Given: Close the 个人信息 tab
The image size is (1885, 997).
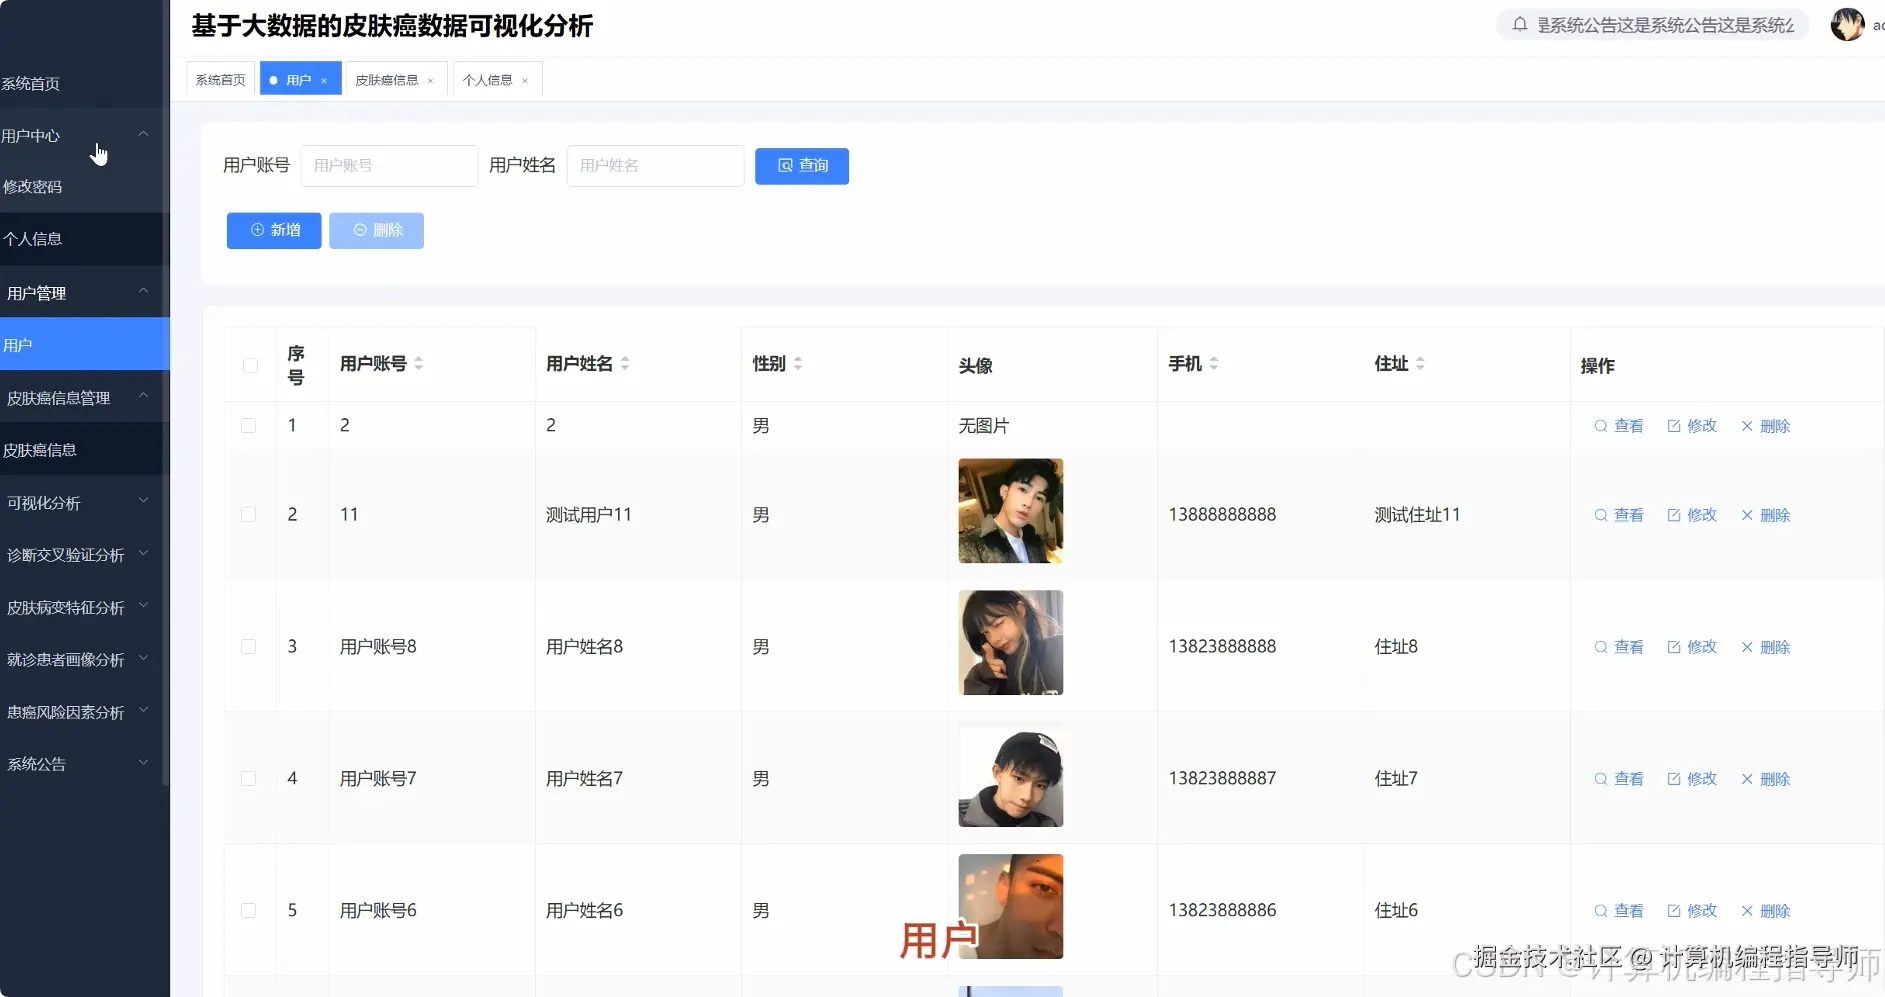Looking at the screenshot, I should (525, 79).
